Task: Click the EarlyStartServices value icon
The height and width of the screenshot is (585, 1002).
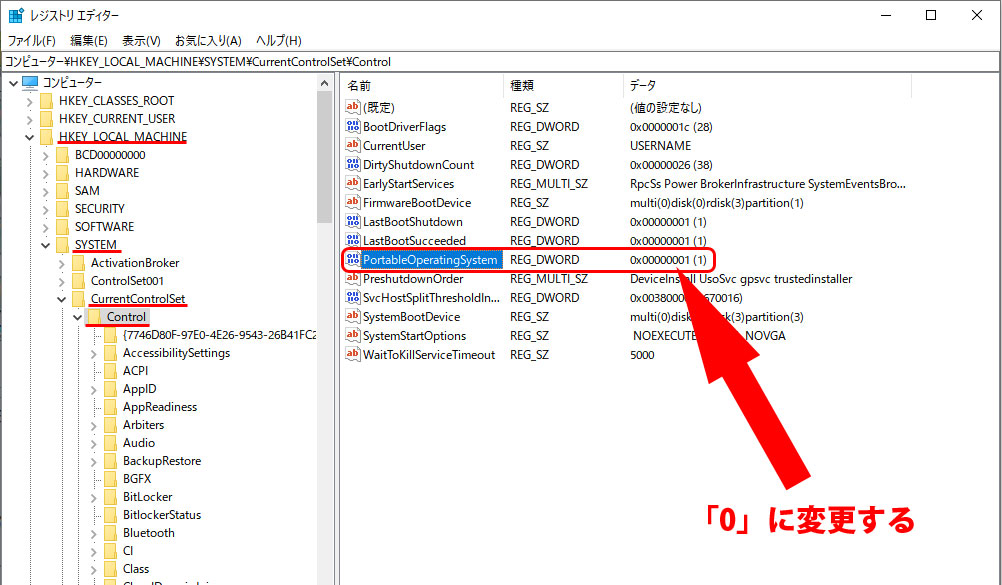Action: 353,183
